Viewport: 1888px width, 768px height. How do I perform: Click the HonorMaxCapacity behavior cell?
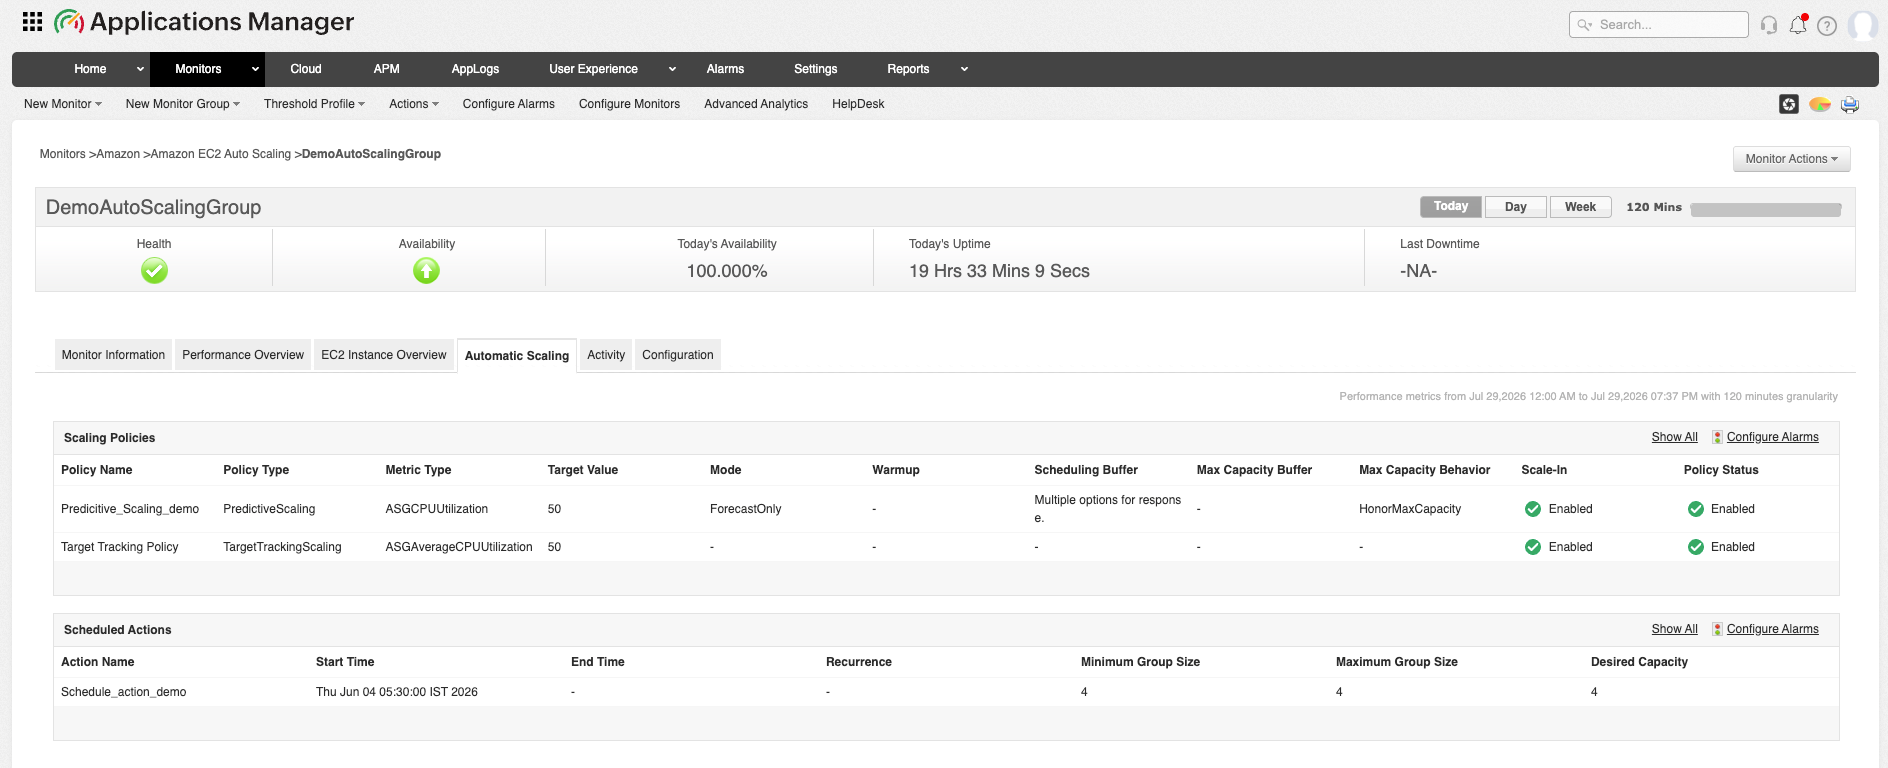(1410, 509)
